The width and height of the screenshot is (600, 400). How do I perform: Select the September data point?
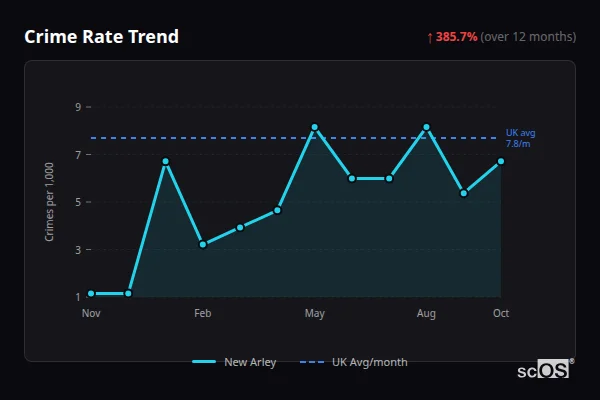[464, 193]
